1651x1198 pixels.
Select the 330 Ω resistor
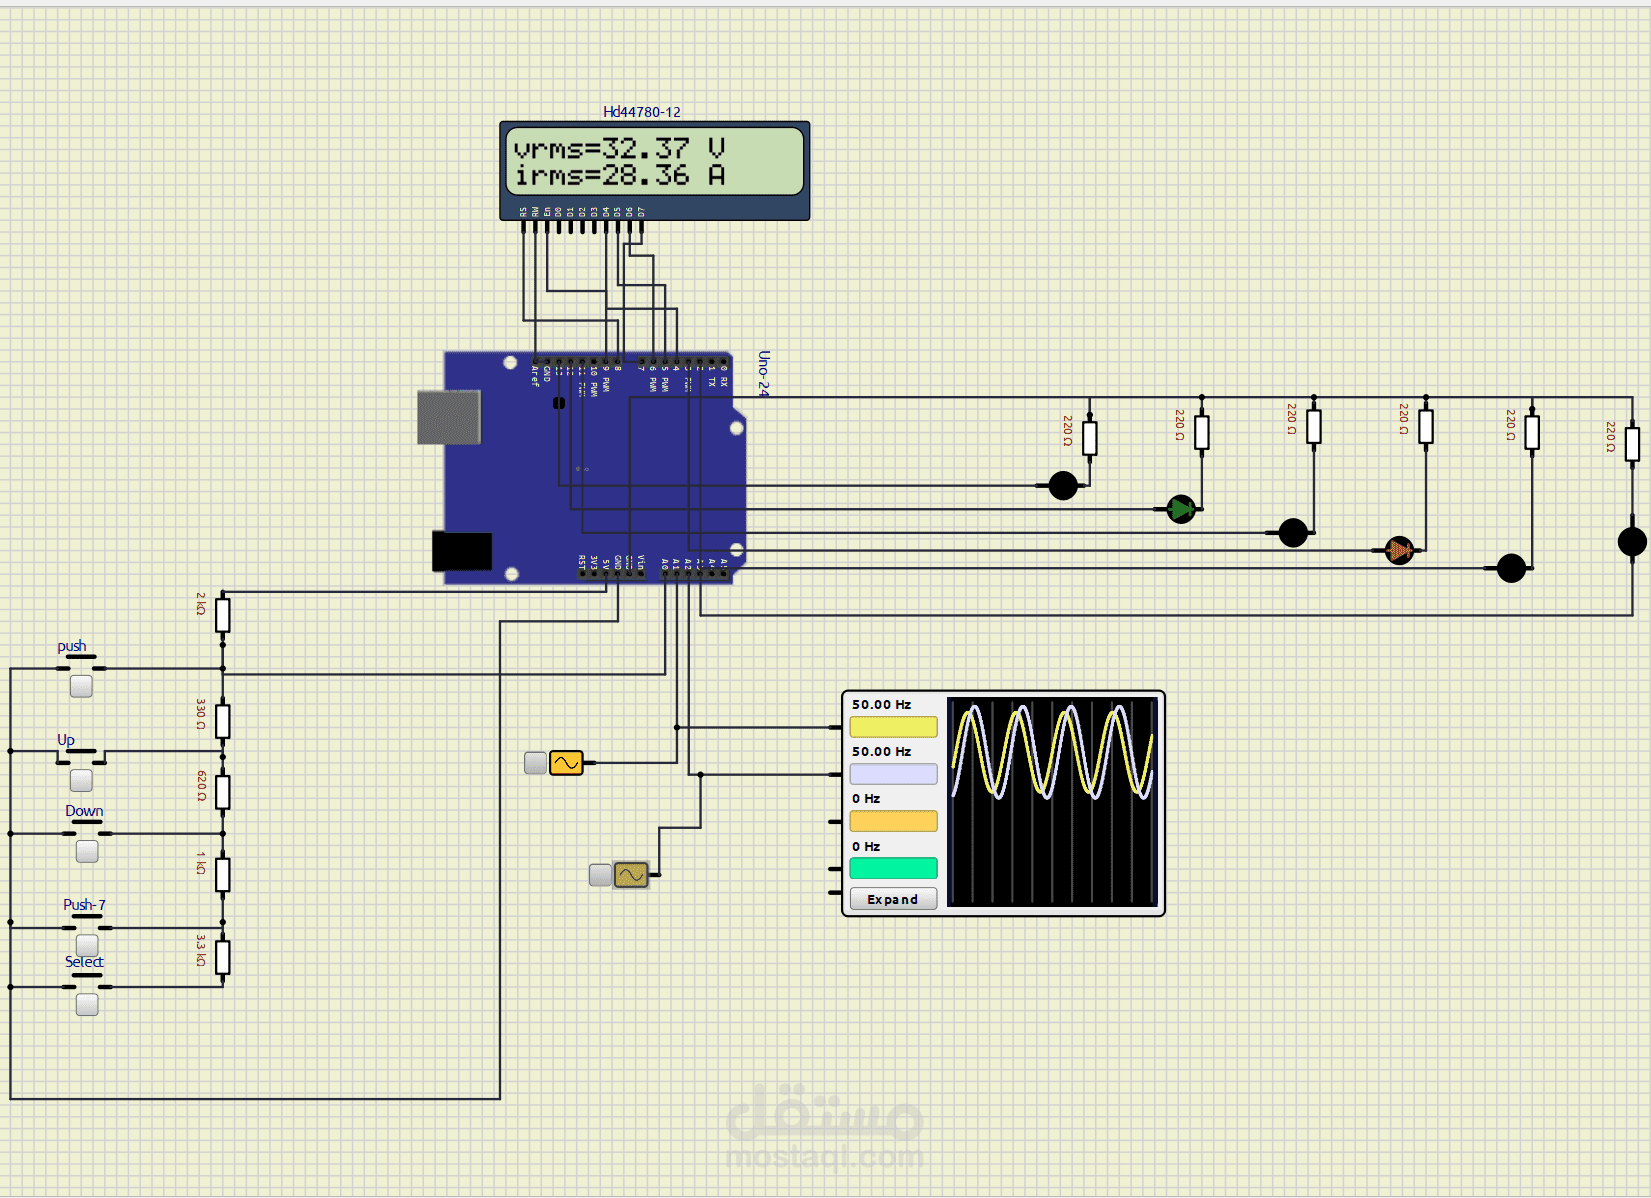tap(223, 721)
